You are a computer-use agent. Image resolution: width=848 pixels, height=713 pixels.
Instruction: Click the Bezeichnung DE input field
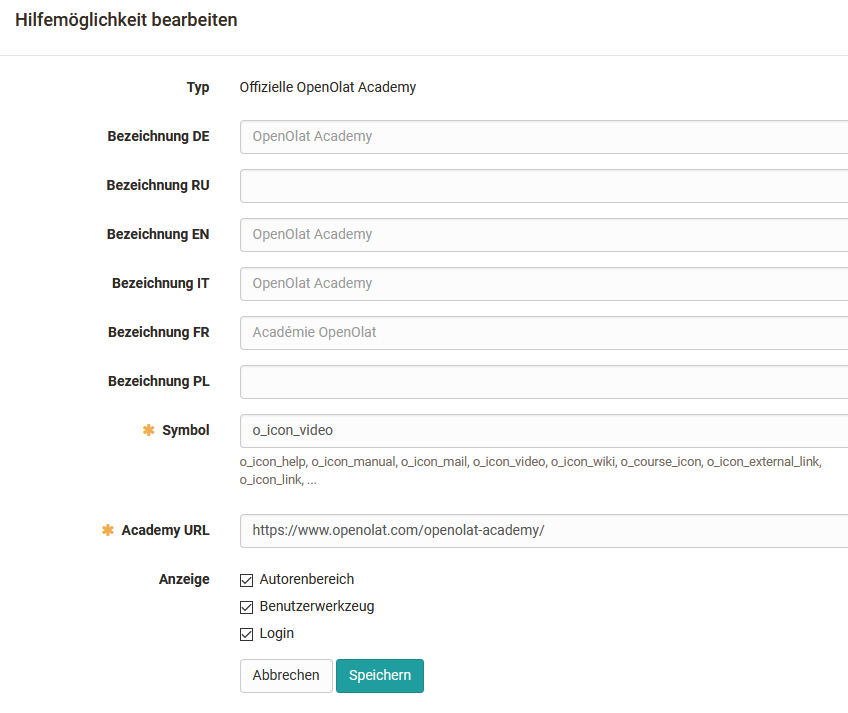click(x=543, y=137)
